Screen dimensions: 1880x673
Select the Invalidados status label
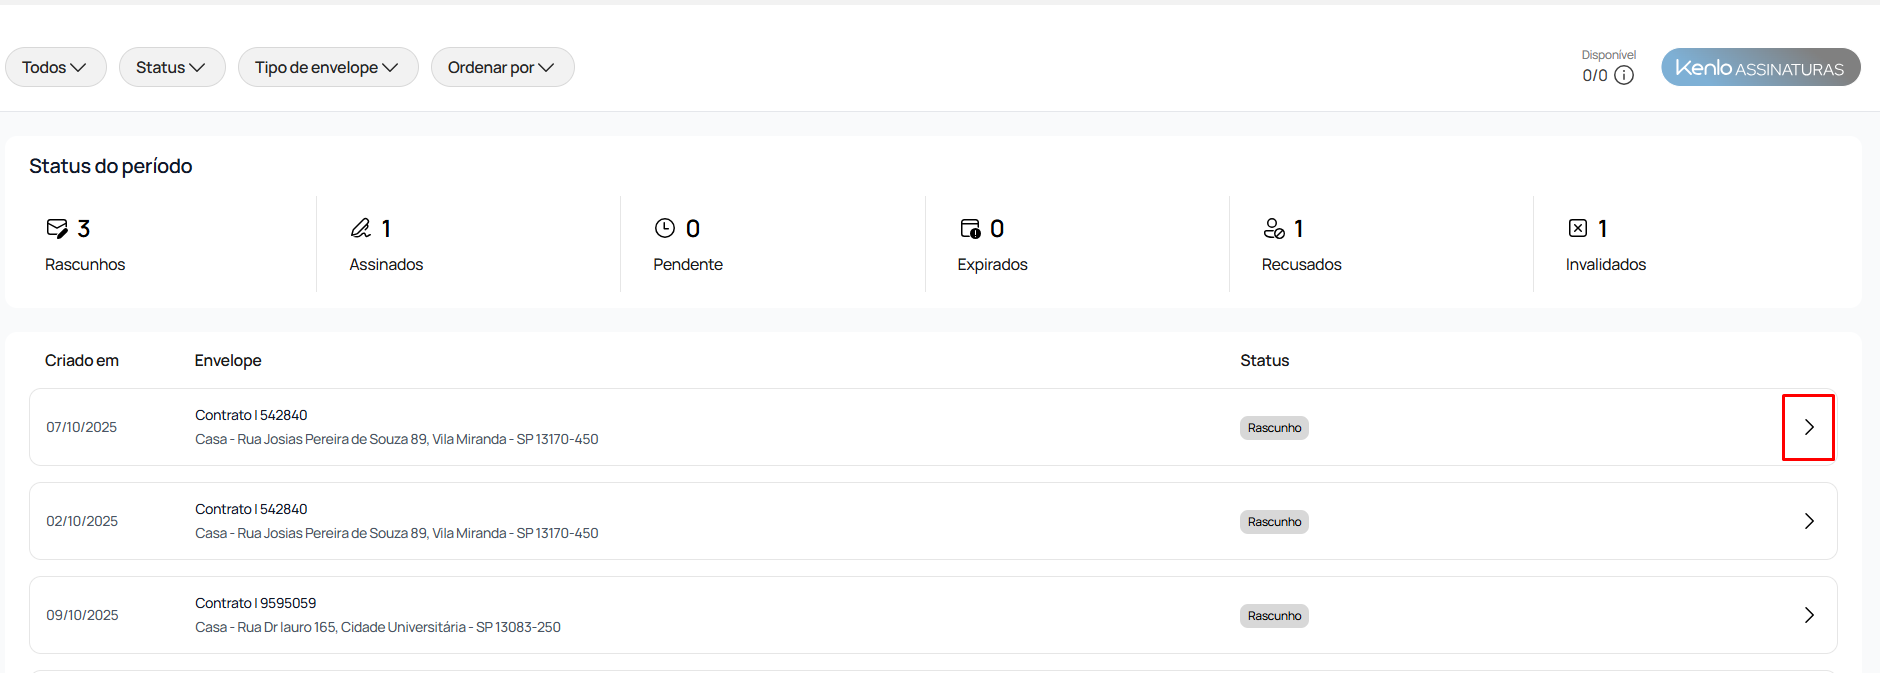[1605, 264]
